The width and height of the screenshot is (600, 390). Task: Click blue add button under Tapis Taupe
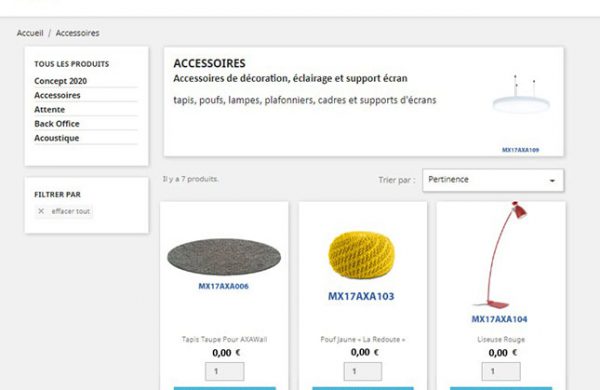coord(225,388)
